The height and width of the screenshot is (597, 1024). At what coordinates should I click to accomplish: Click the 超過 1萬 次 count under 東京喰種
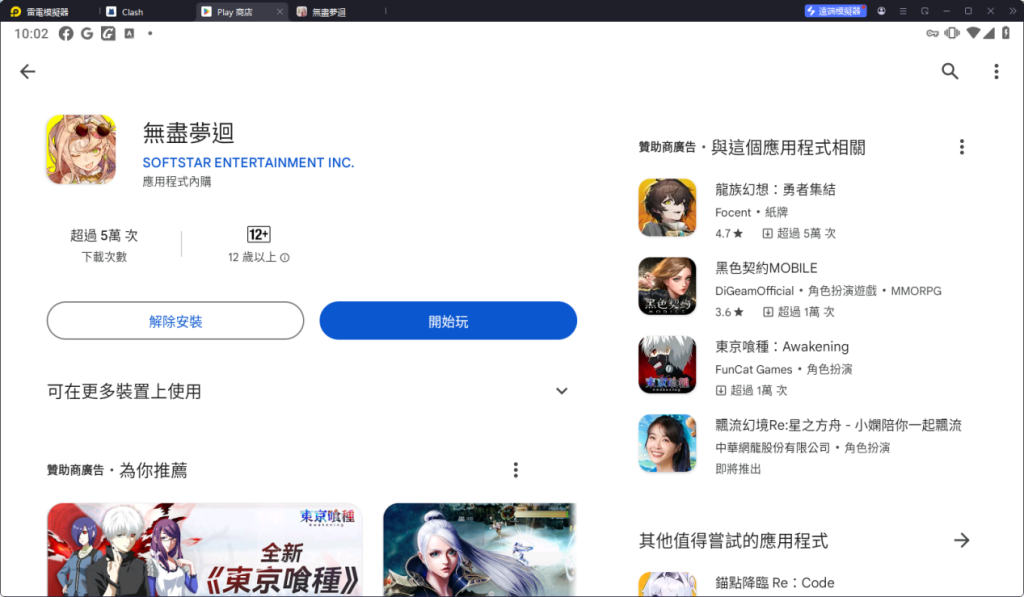pos(752,390)
